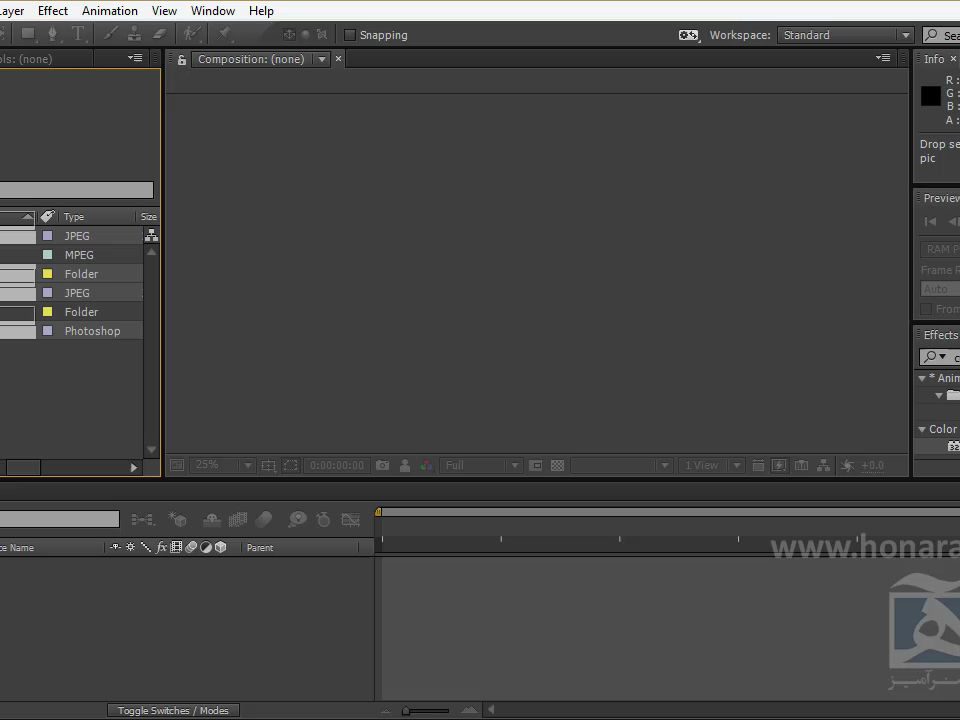Click teal label swatch of MPEG row
The width and height of the screenshot is (960, 720).
[x=47, y=255]
